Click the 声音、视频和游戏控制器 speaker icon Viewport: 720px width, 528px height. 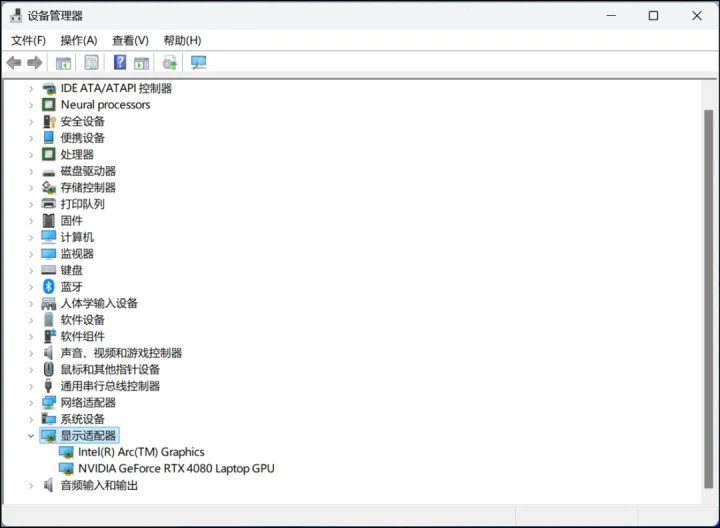[49, 353]
